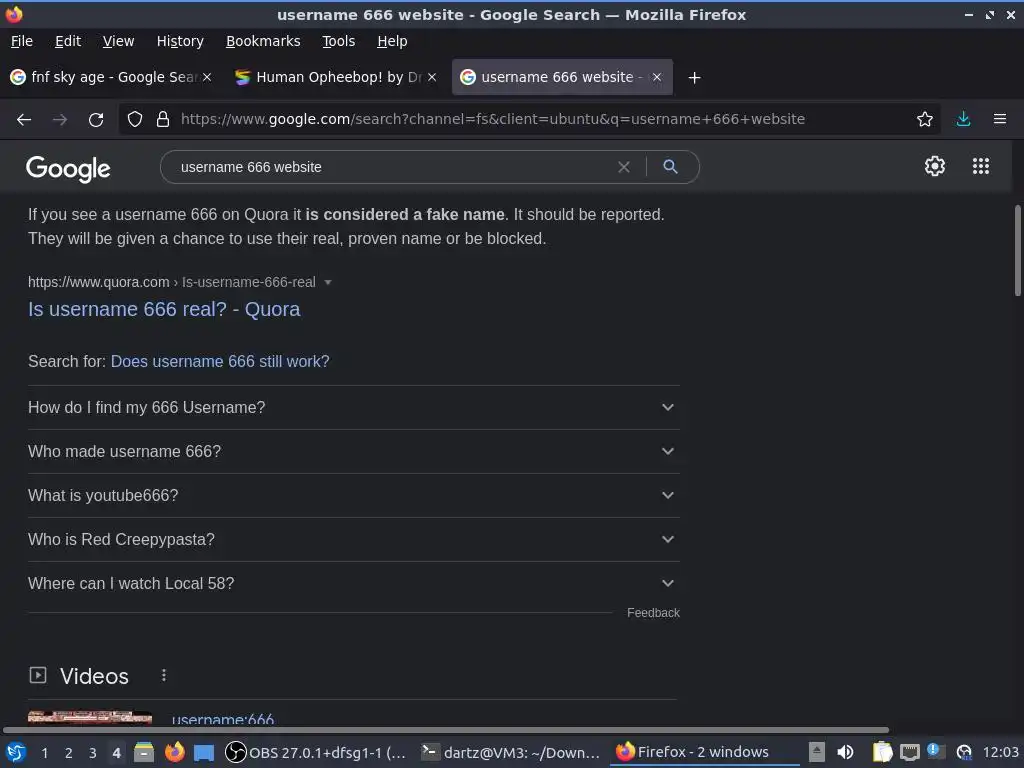
Task: Open the Lubuntu start menu
Action: pyautogui.click(x=16, y=752)
